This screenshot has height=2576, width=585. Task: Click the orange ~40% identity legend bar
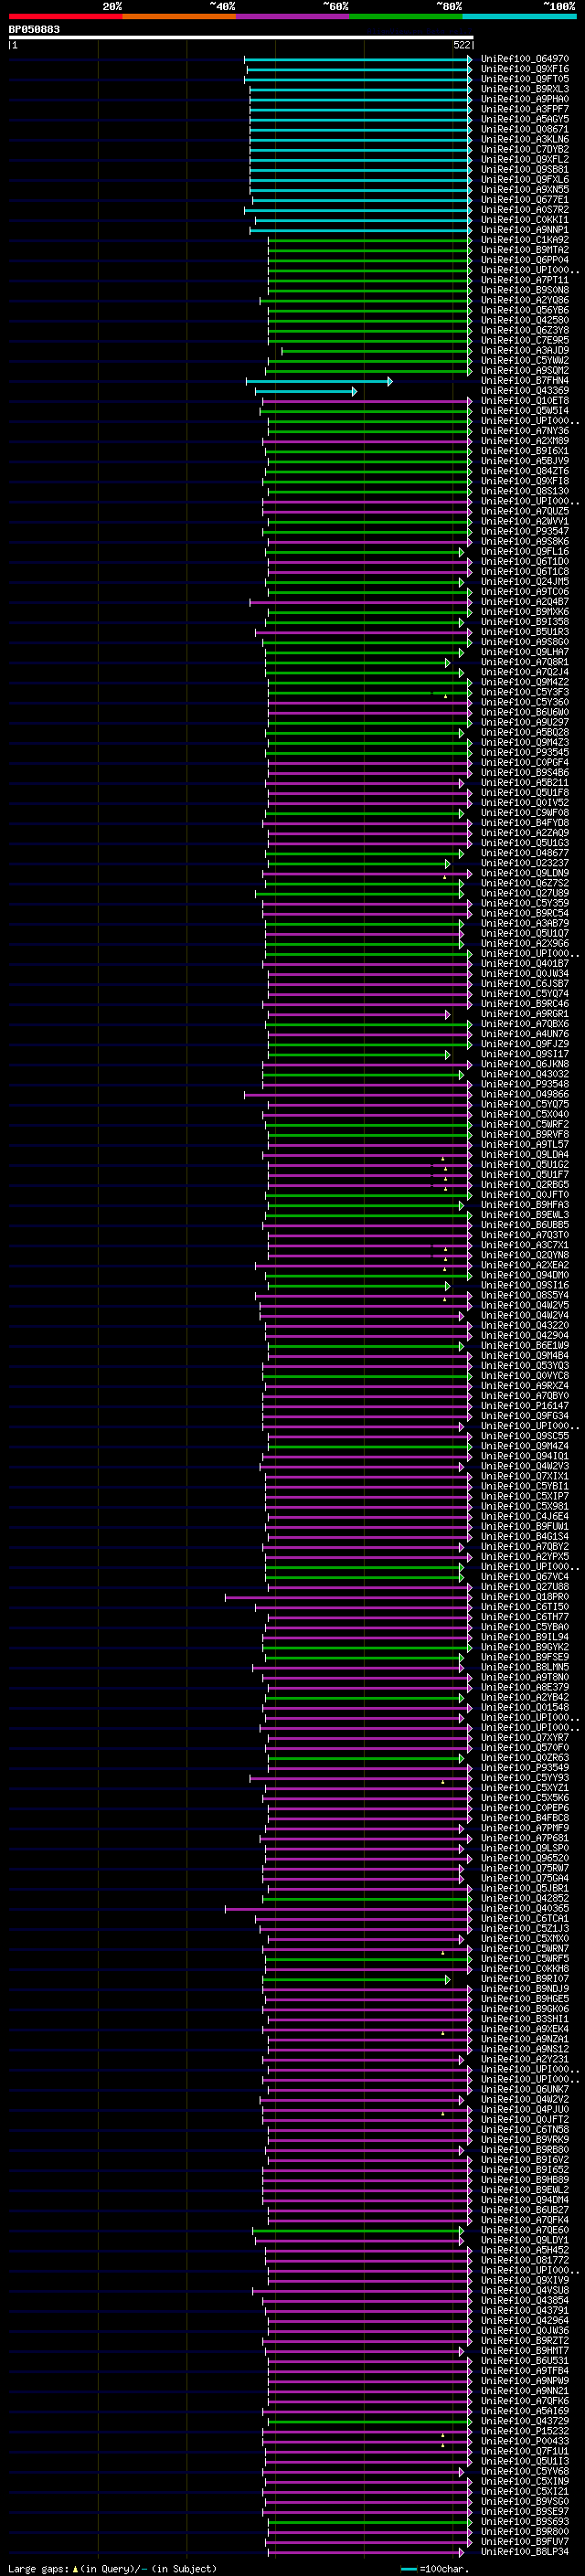pyautogui.click(x=179, y=16)
